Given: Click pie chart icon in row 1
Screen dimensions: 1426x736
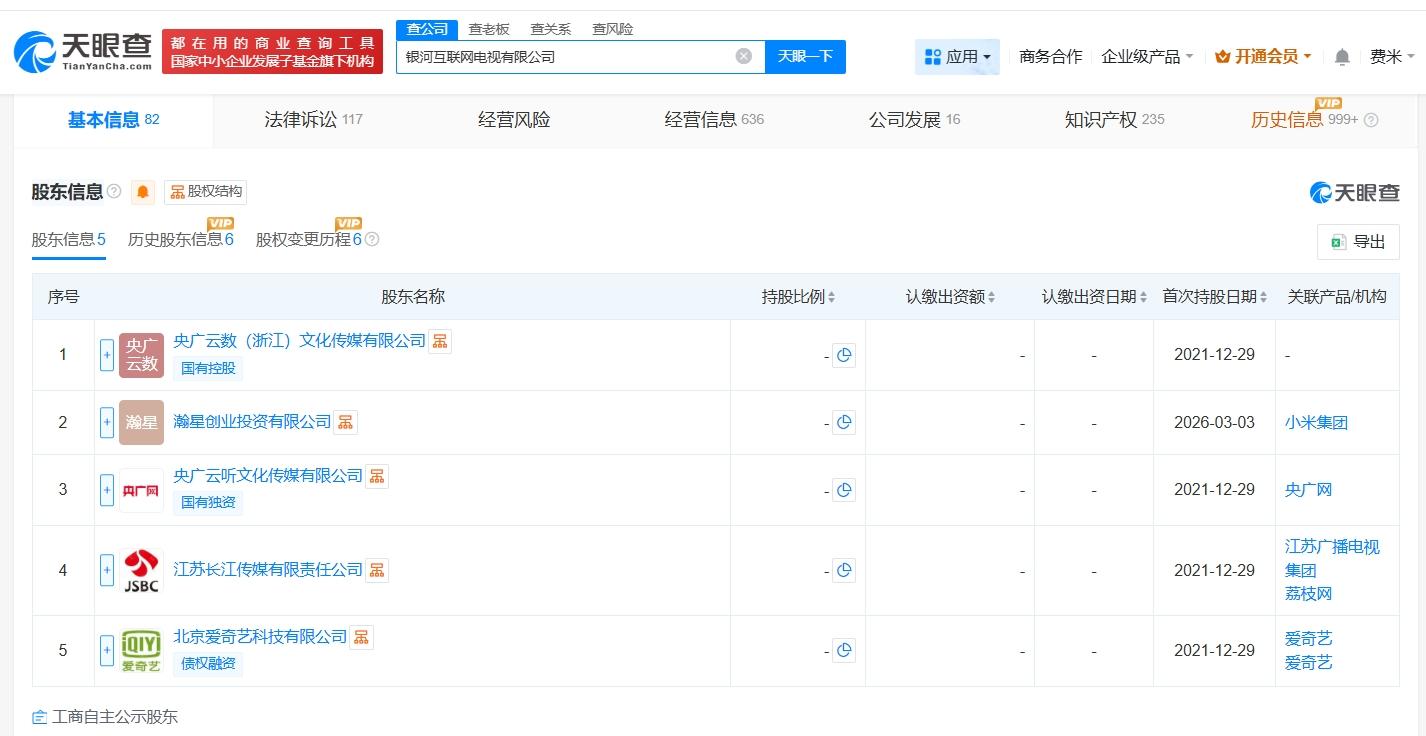Looking at the screenshot, I should pos(844,355).
